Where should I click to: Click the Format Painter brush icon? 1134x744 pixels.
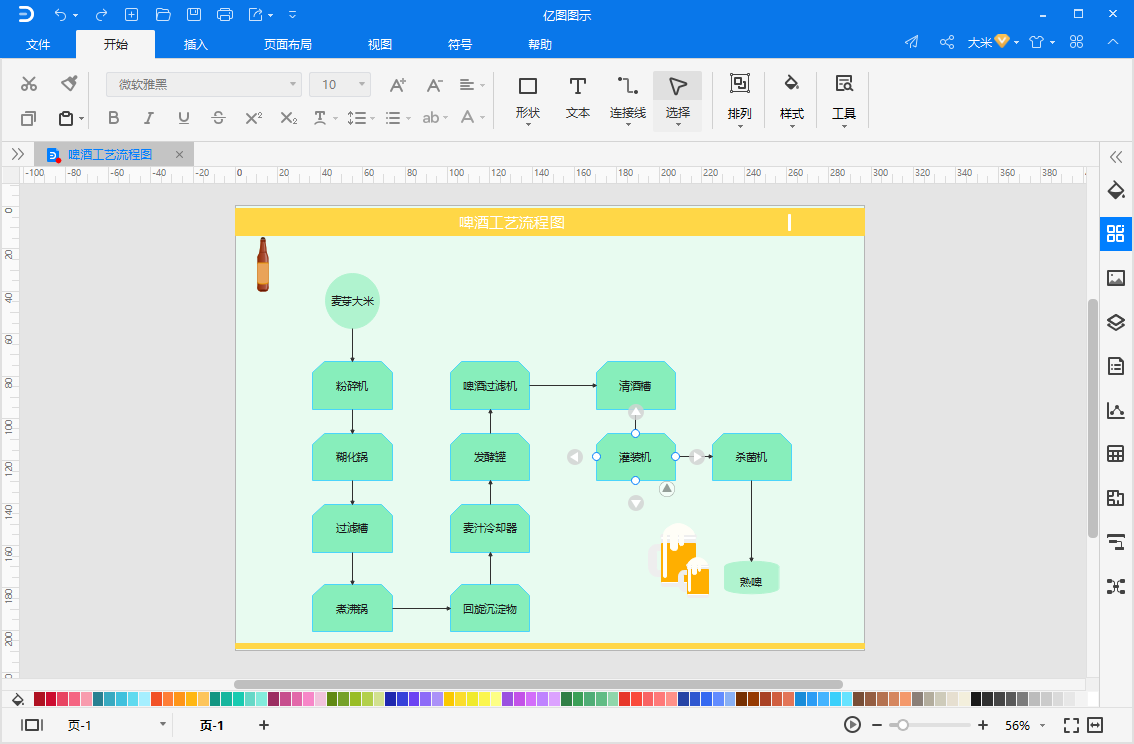point(68,84)
